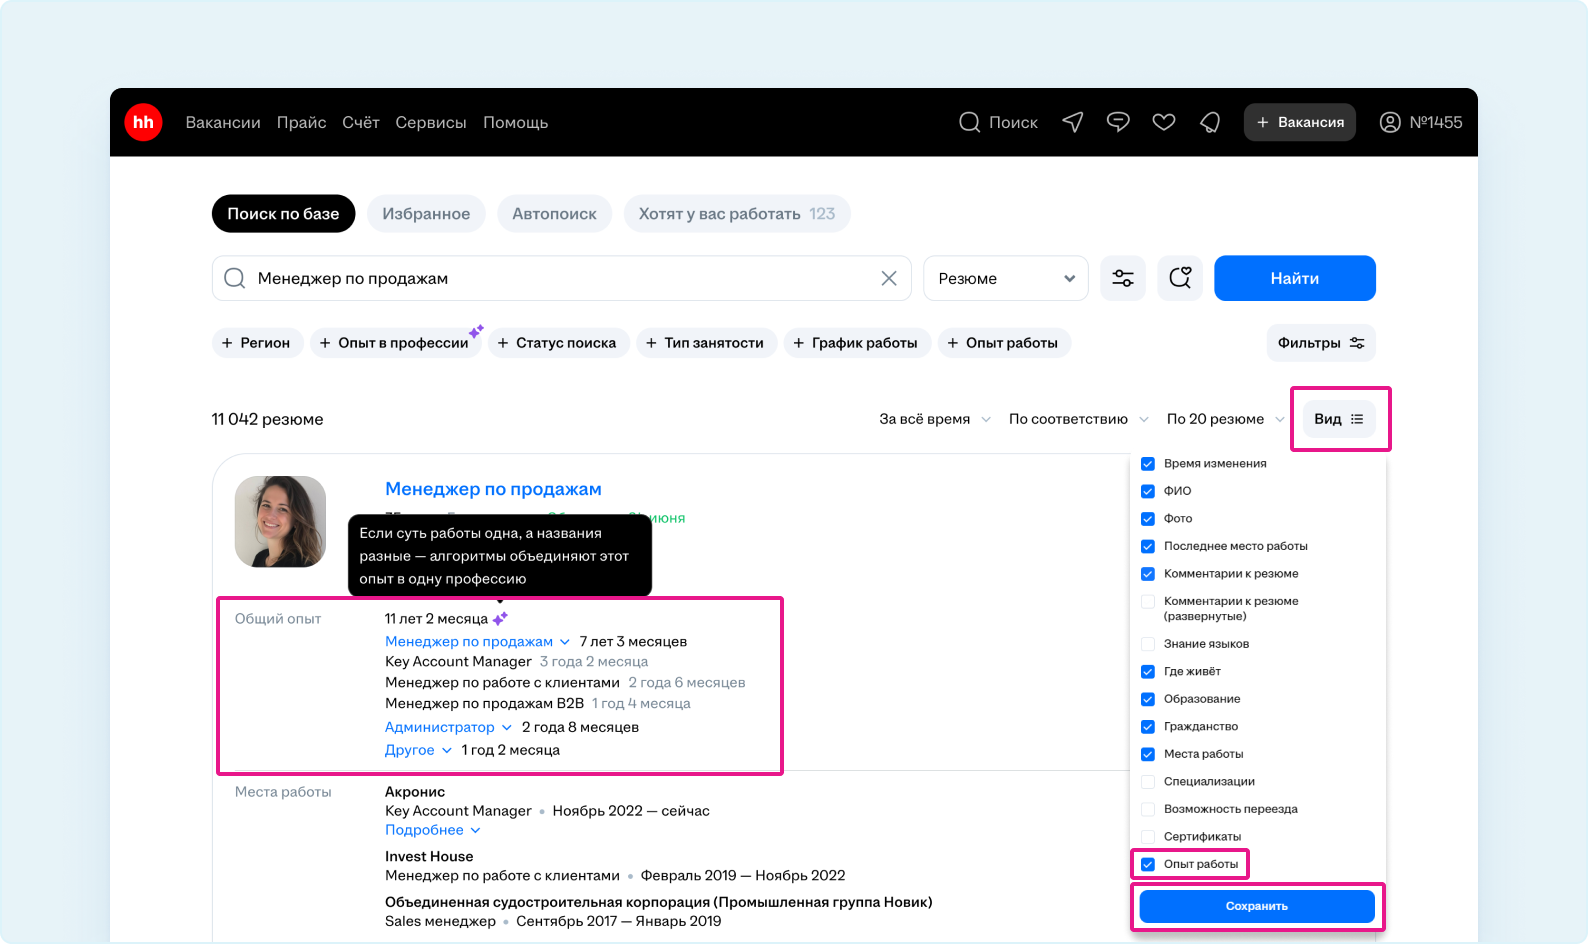Click the sparkle icon beside total experience
The width and height of the screenshot is (1588, 944).
(500, 619)
